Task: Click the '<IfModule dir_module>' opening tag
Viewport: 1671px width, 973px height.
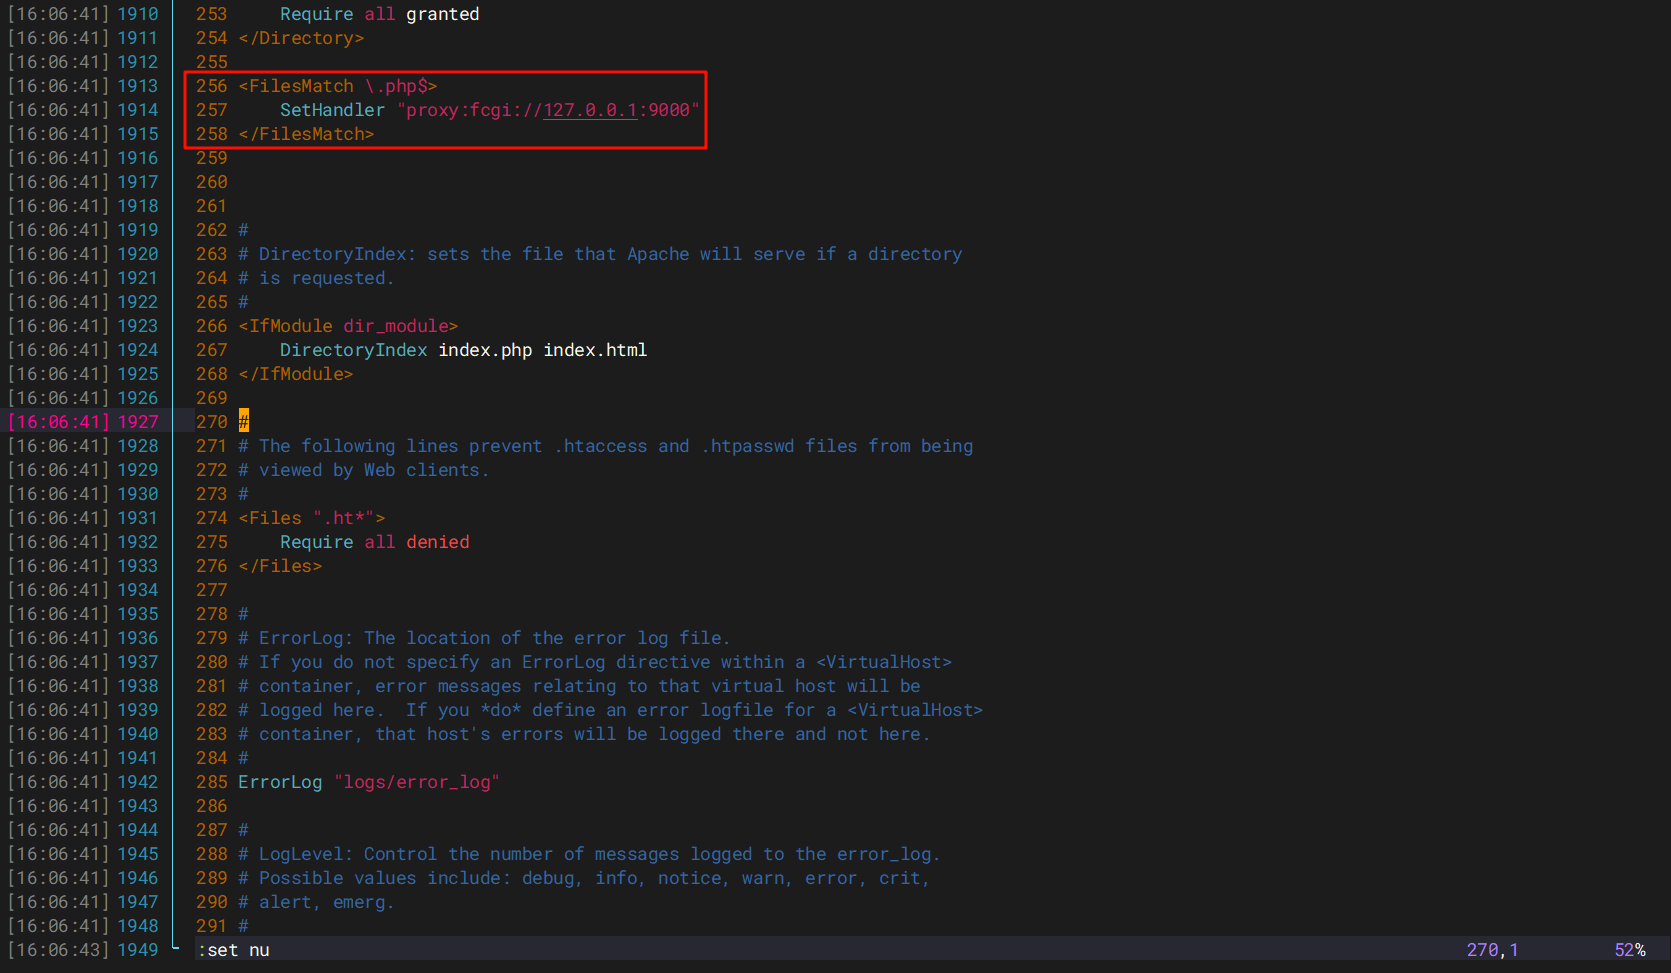Action: click(x=348, y=326)
